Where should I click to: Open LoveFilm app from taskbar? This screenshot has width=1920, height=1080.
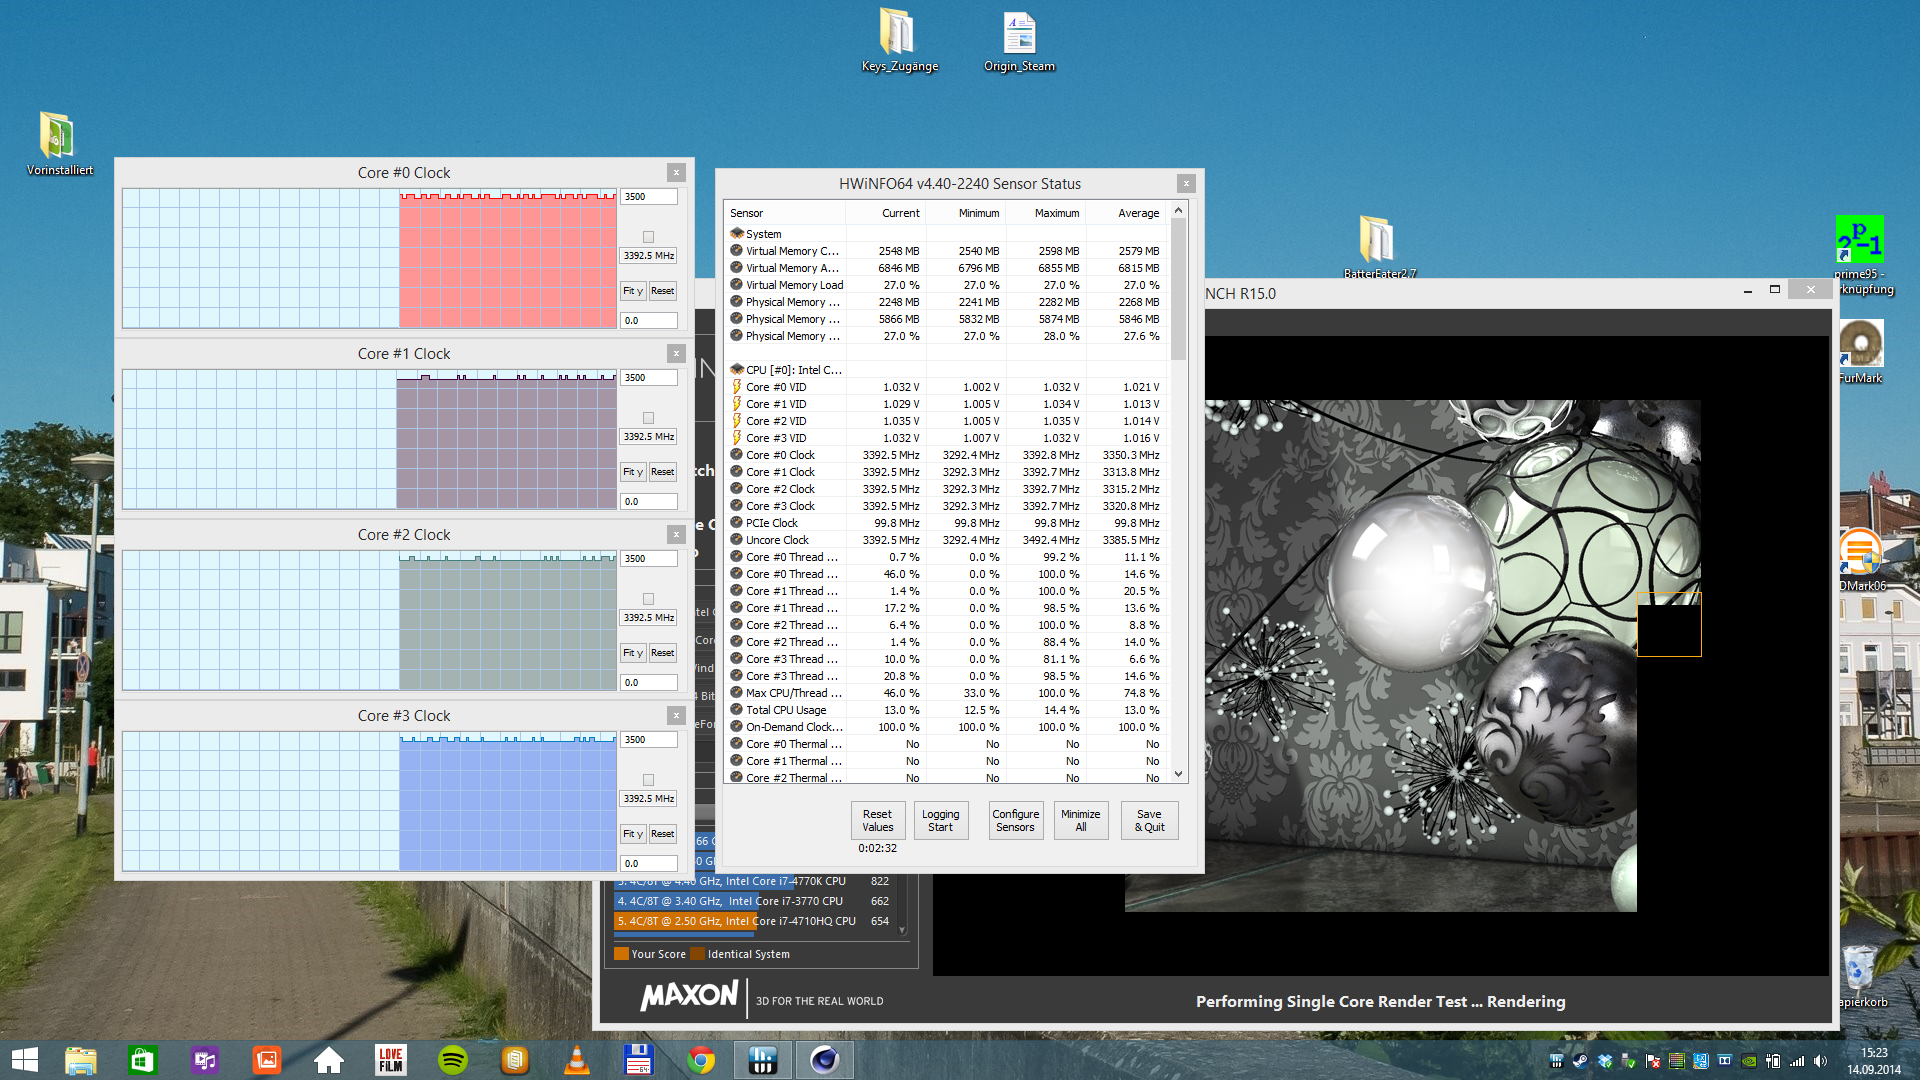click(391, 1060)
